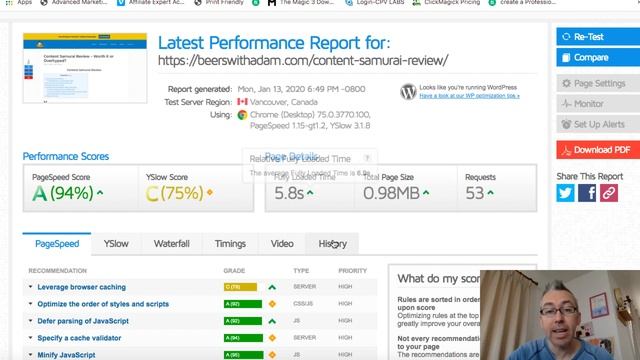640x360 pixels.
Task: Click the 'Performance Scores' heading
Action: click(66, 156)
